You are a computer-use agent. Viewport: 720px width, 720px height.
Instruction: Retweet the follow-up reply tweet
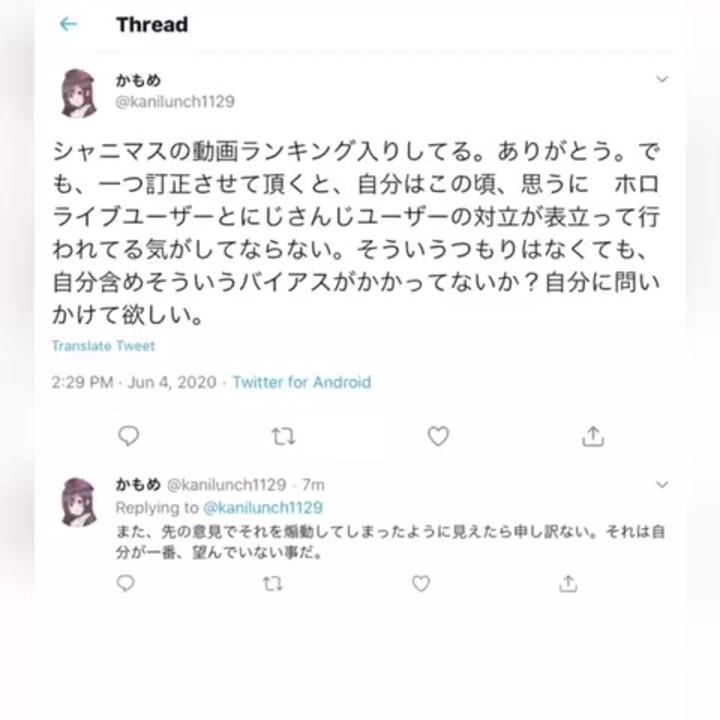click(273, 584)
